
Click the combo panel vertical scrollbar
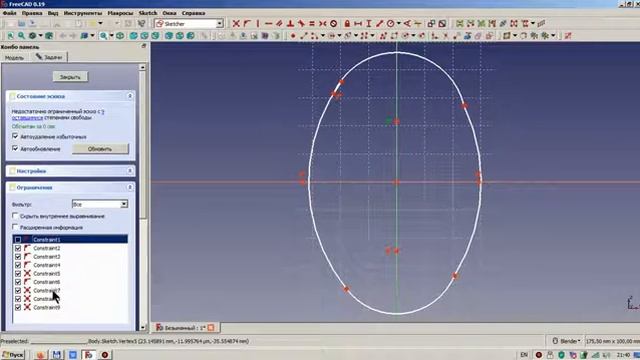[142, 197]
